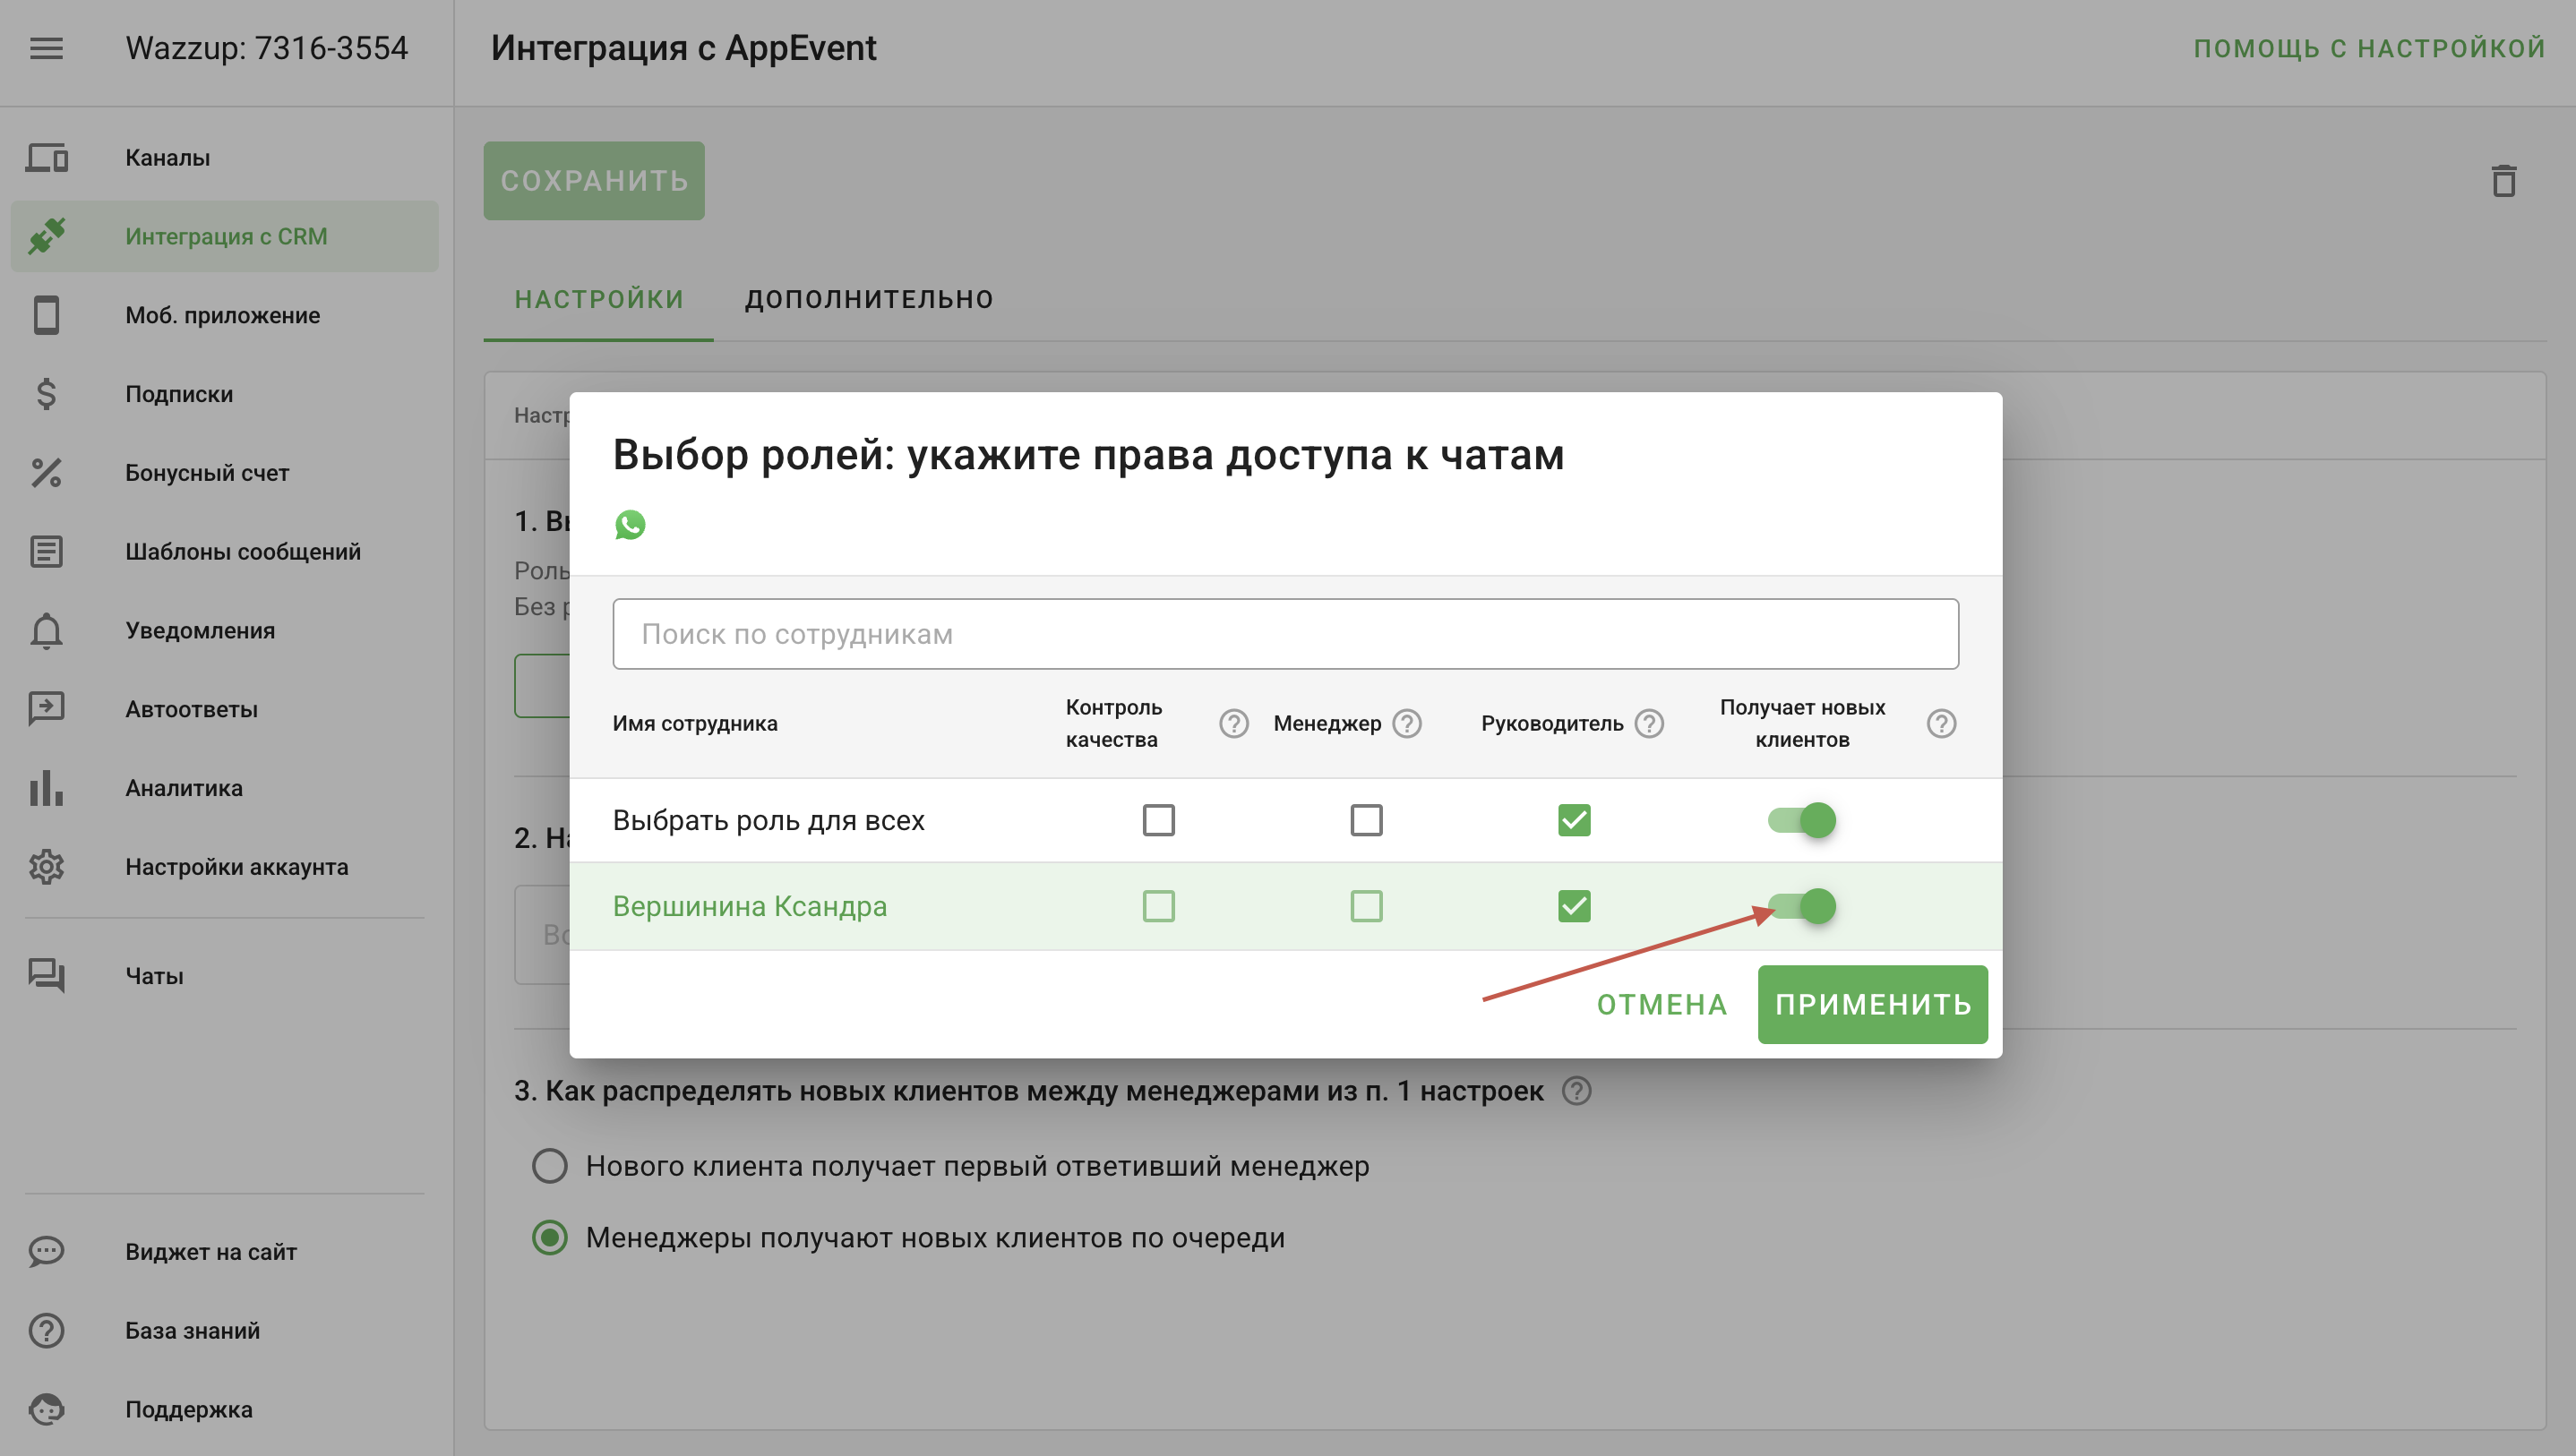Click help icon next to Менеджер column

tap(1407, 723)
